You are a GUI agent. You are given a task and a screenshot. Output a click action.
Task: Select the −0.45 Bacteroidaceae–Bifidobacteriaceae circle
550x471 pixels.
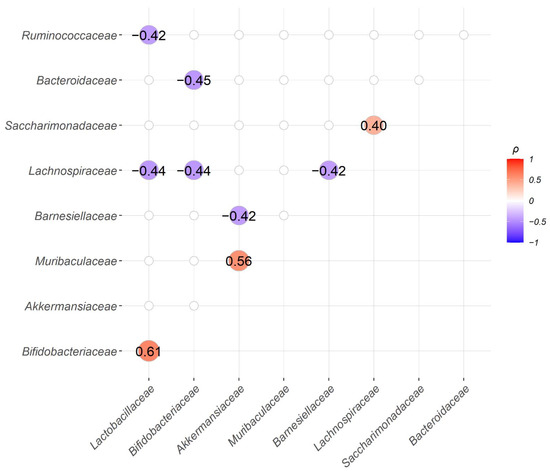[194, 80]
